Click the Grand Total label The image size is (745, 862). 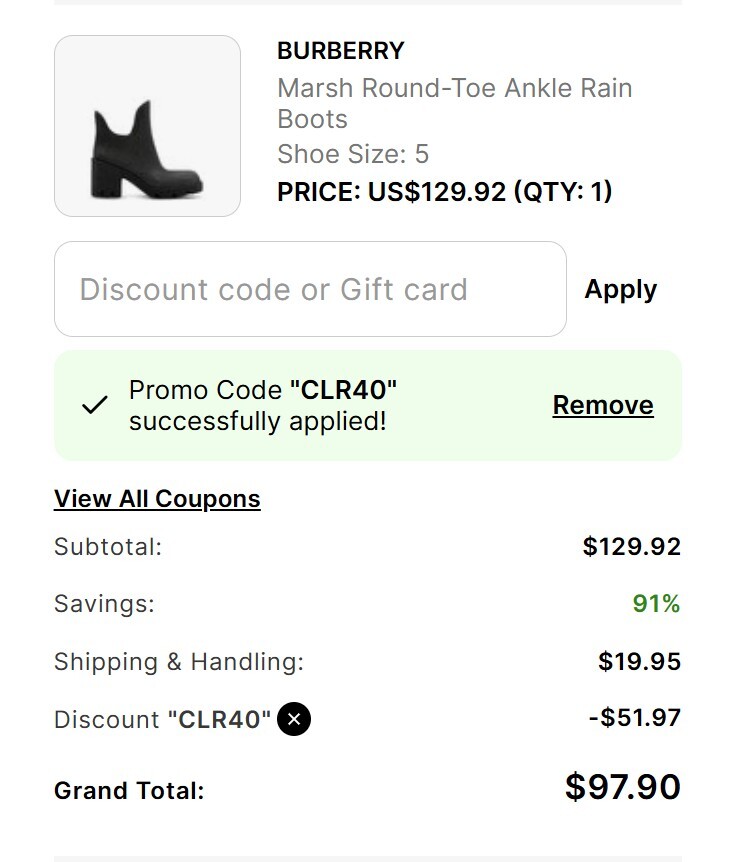(x=129, y=791)
